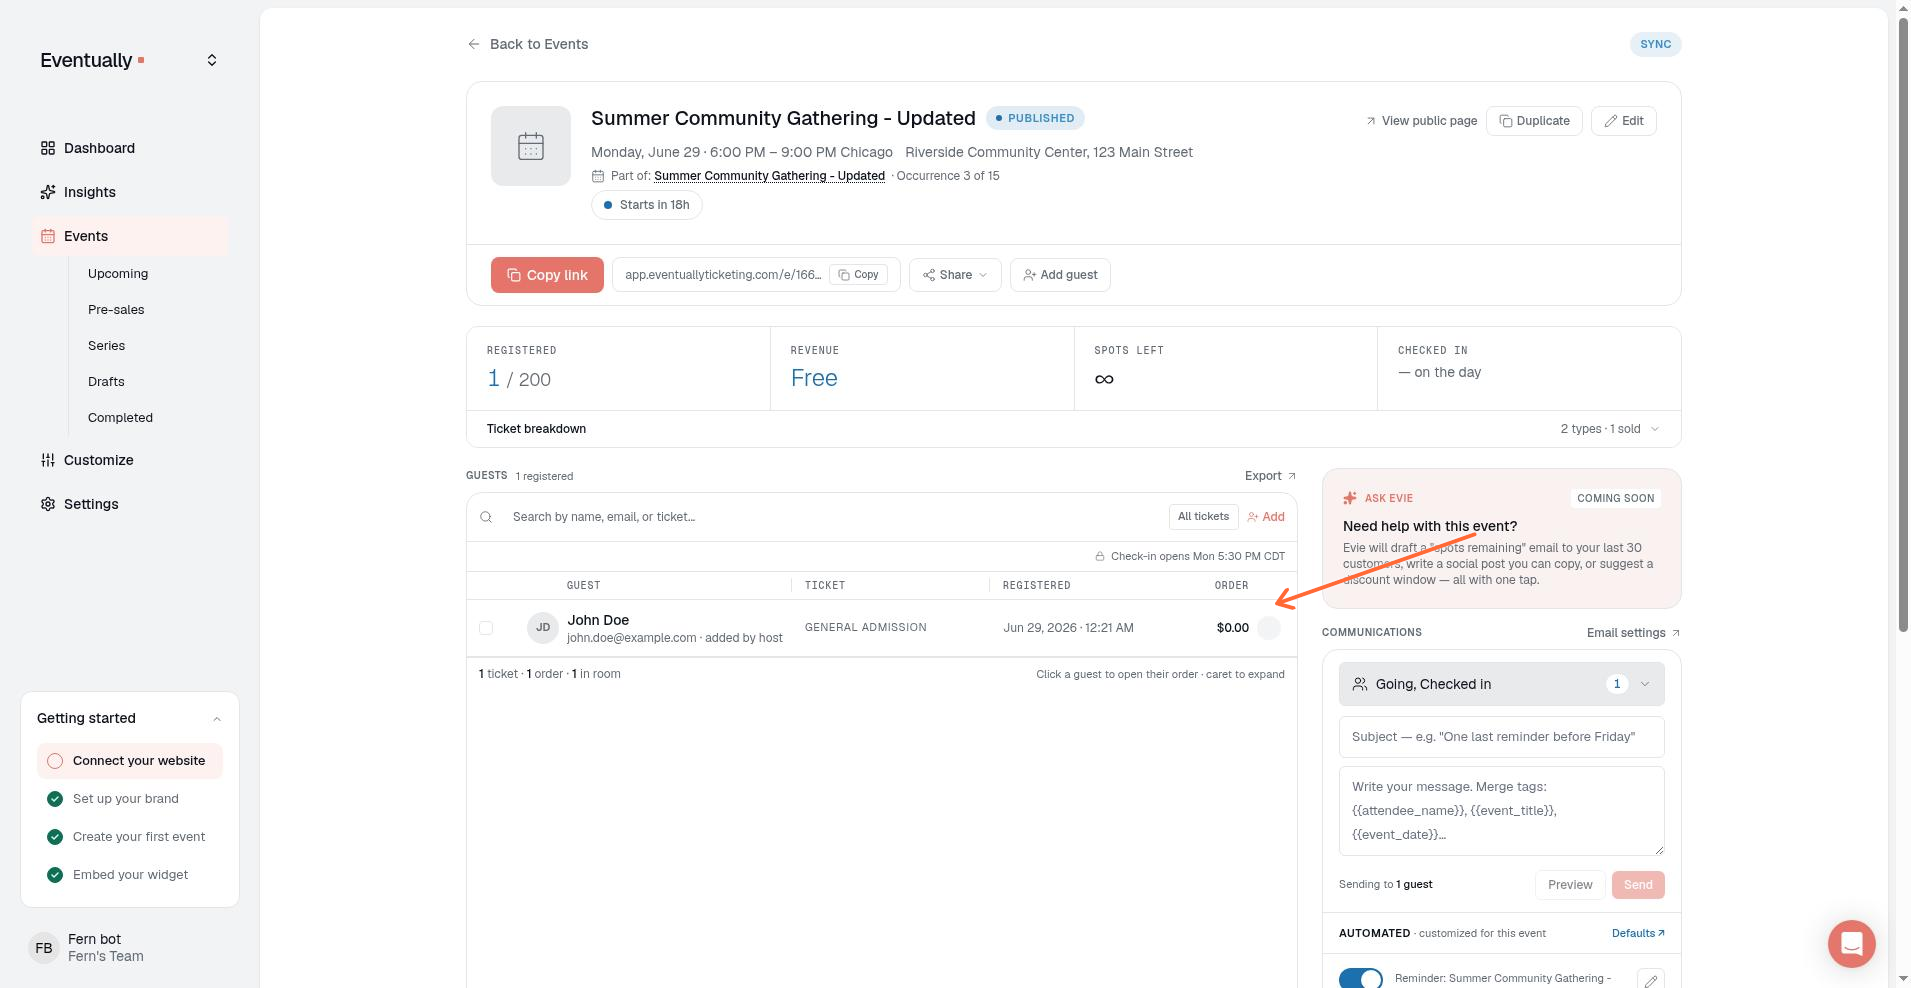Open the Defaults link under Automated
1911x988 pixels.
point(1638,933)
